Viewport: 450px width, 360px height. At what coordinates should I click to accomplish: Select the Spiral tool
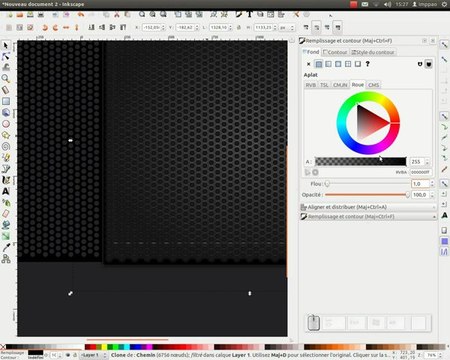pos(6,146)
